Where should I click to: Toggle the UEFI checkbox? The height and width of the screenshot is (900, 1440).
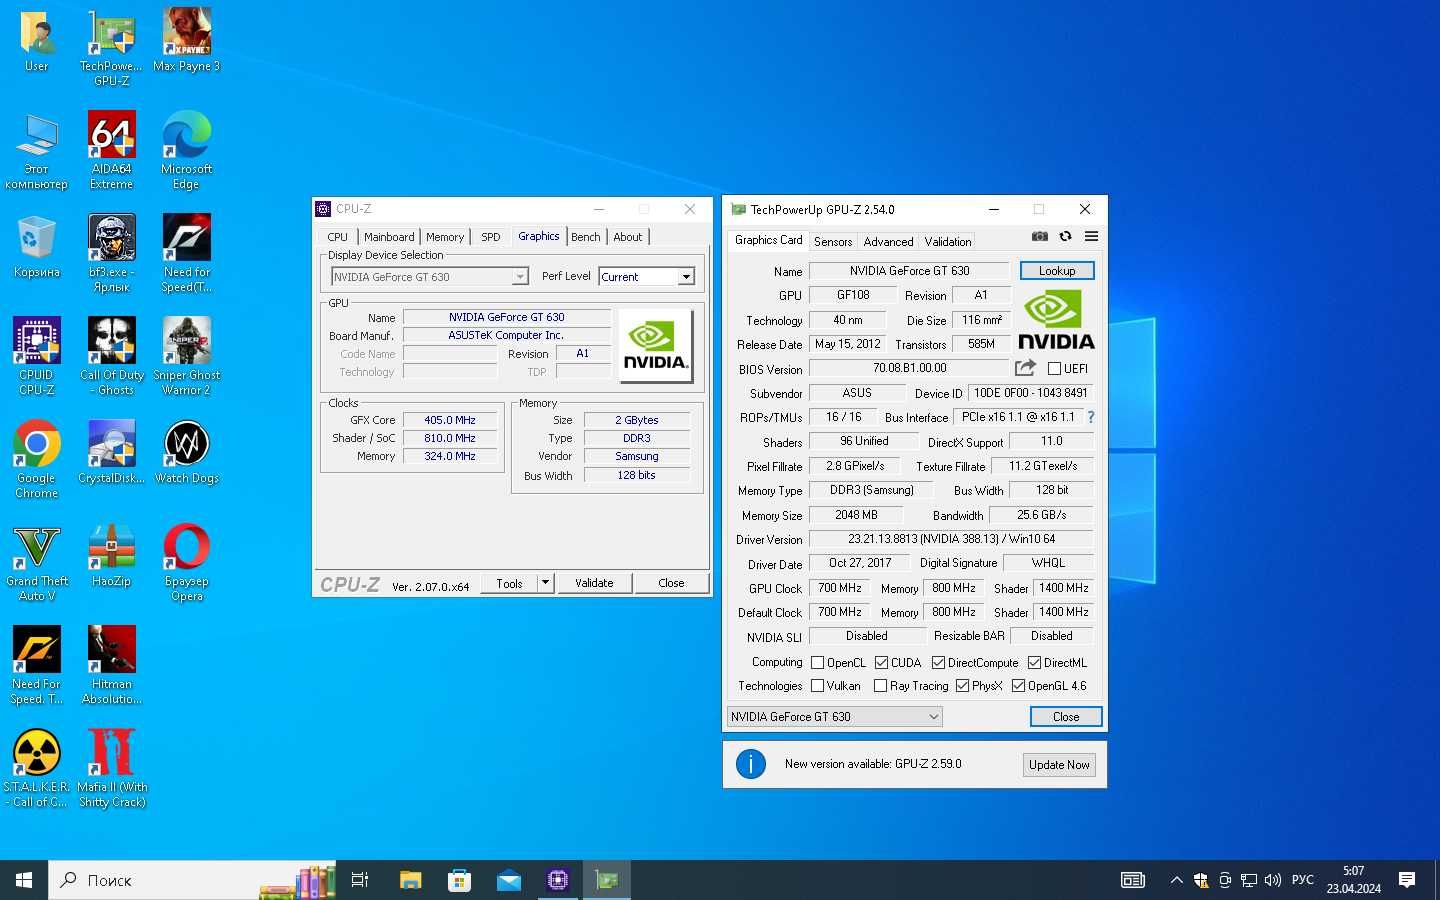pyautogui.click(x=1054, y=369)
